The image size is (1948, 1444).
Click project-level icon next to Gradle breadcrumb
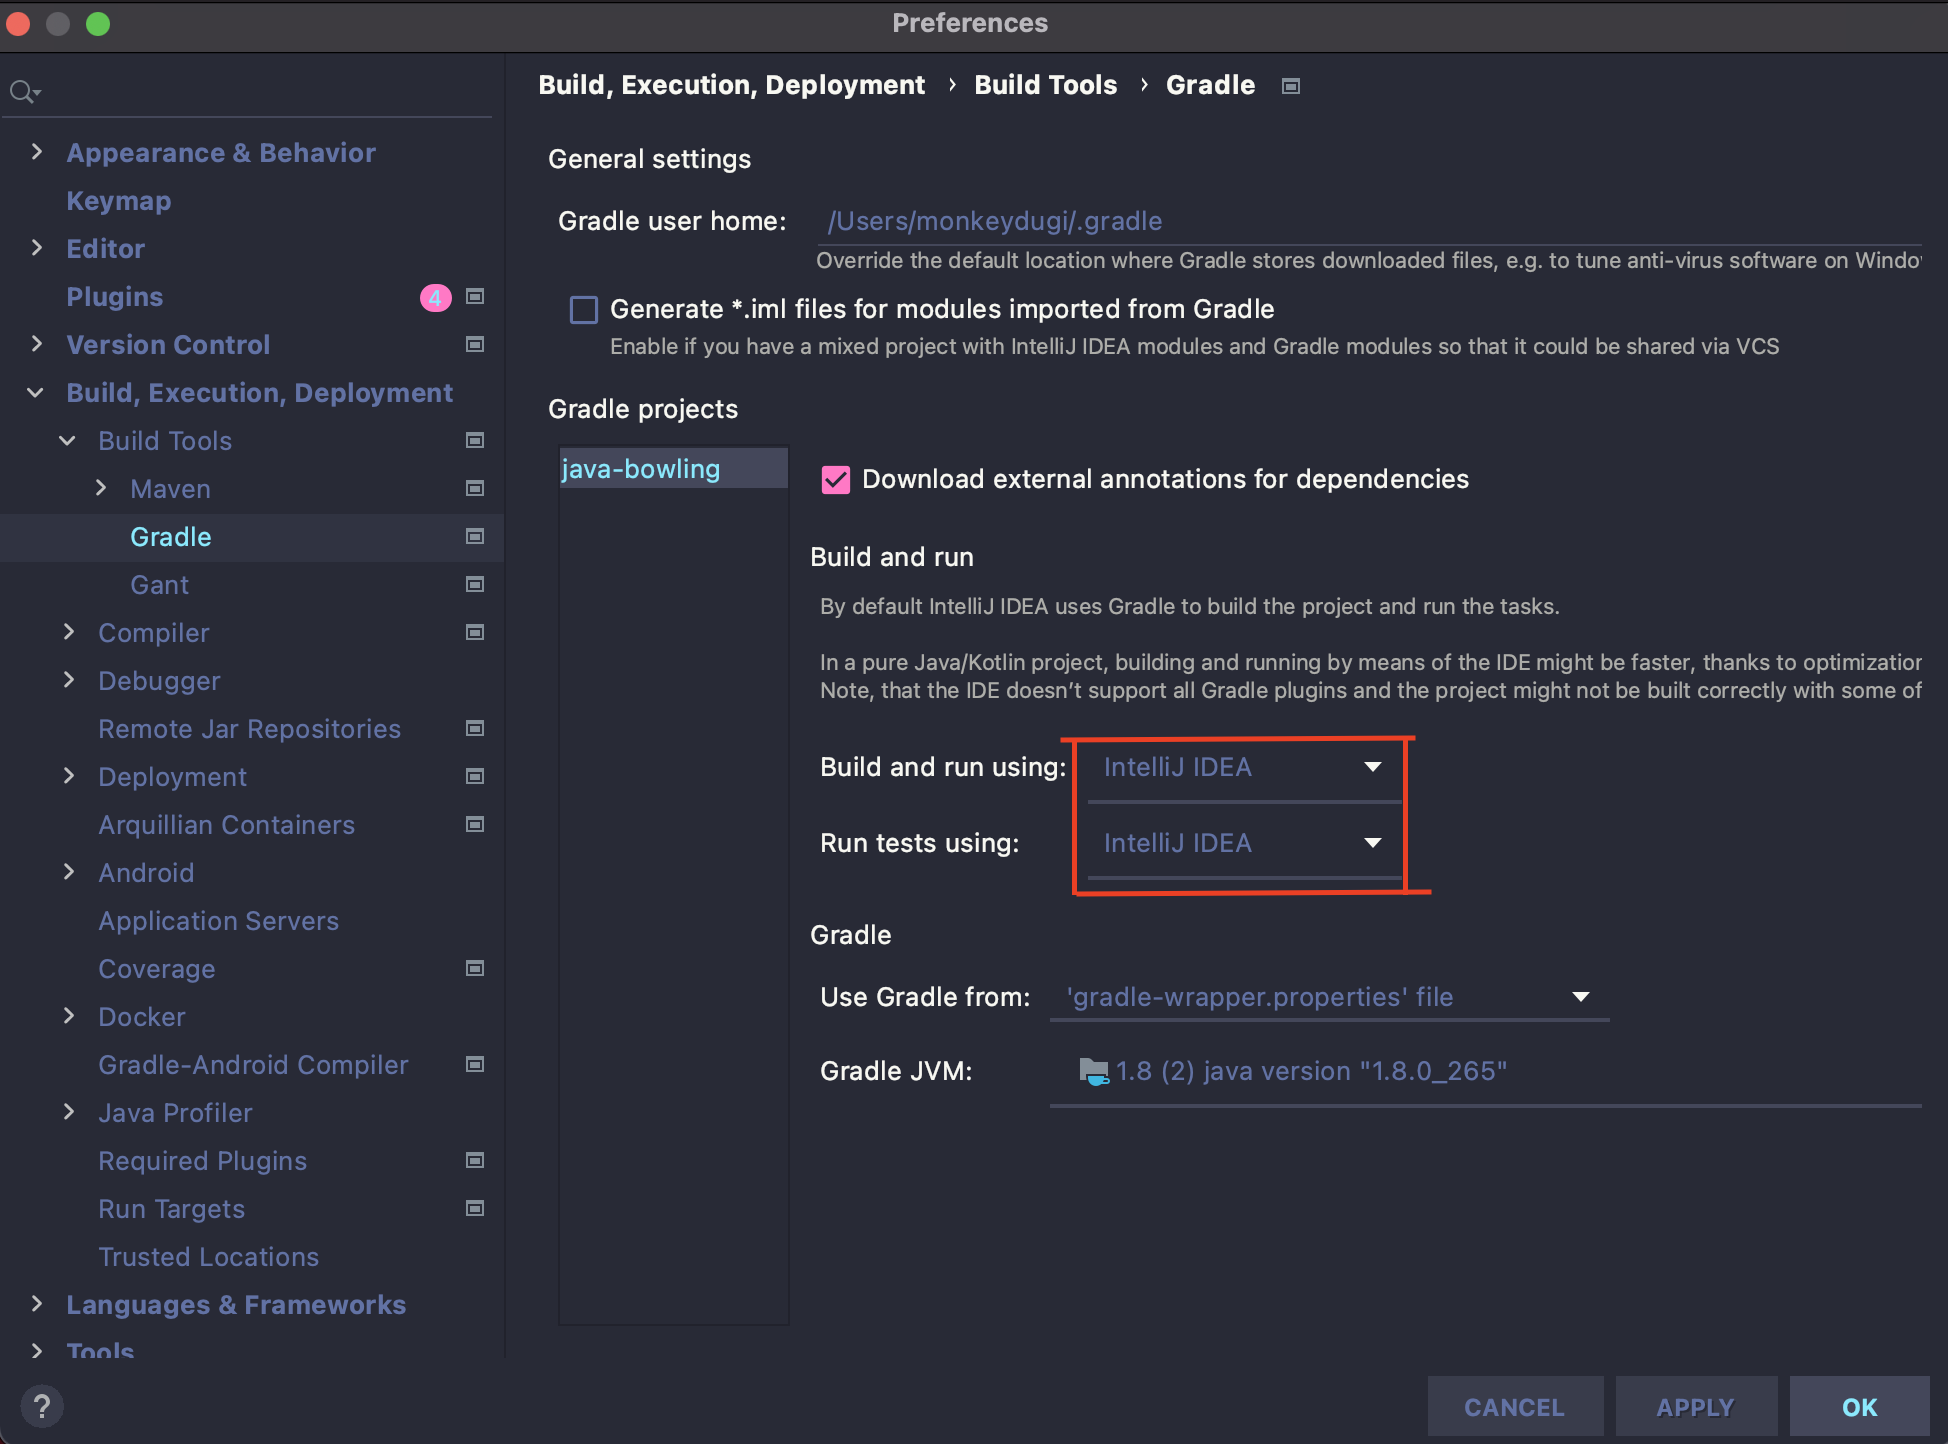click(1291, 86)
